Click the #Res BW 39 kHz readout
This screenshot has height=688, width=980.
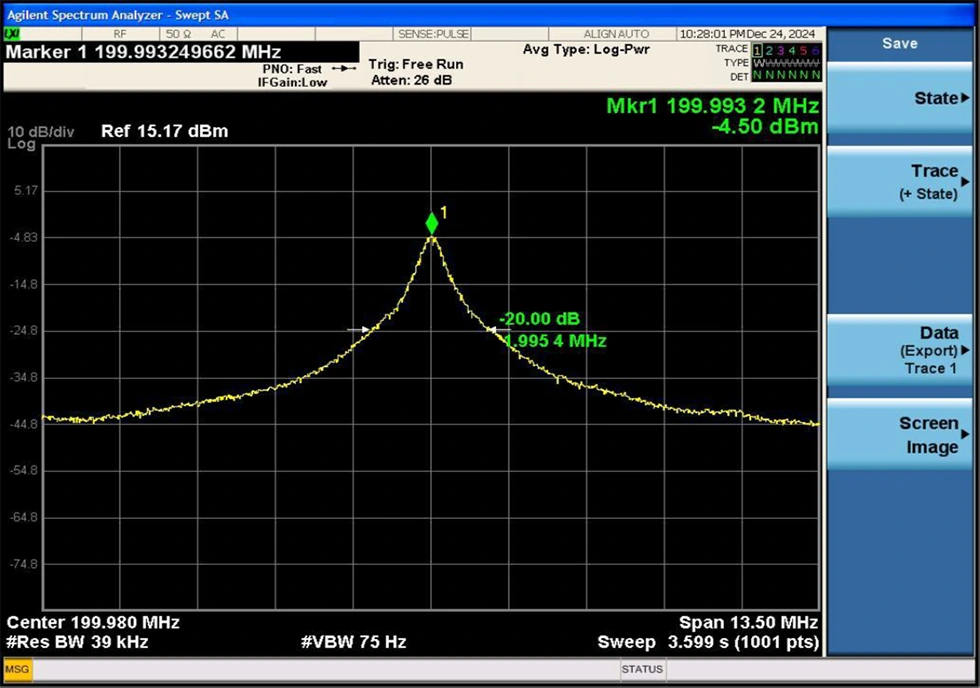pos(77,642)
